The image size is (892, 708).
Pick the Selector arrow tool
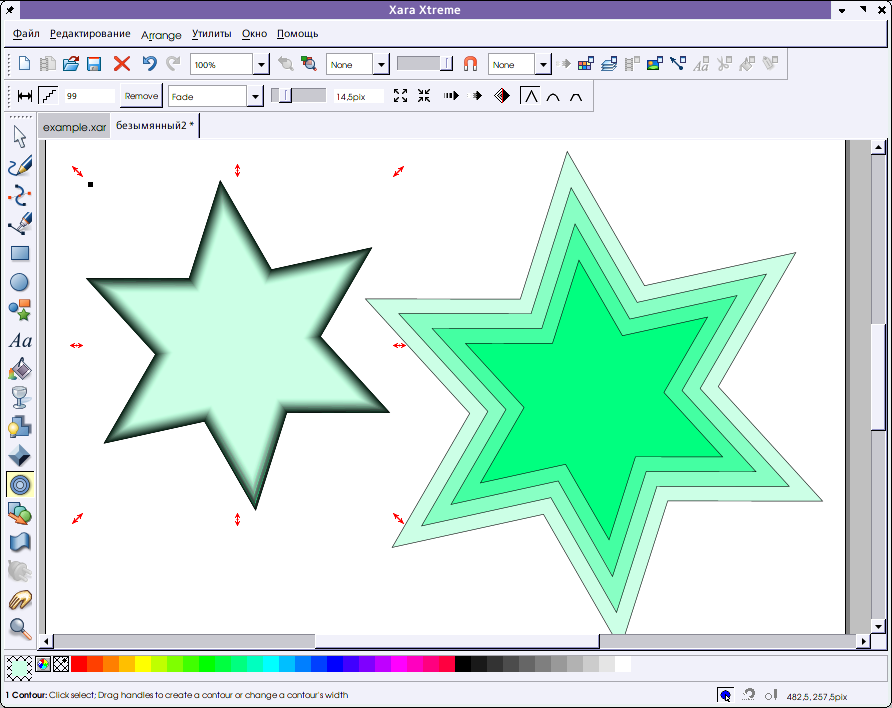click(20, 138)
